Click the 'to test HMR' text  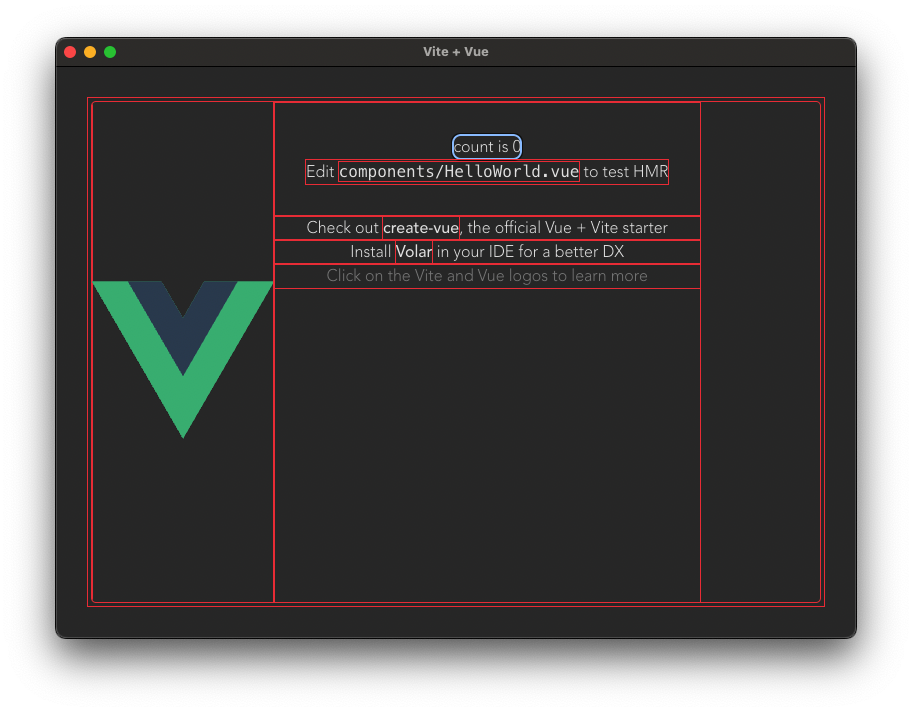tap(626, 172)
